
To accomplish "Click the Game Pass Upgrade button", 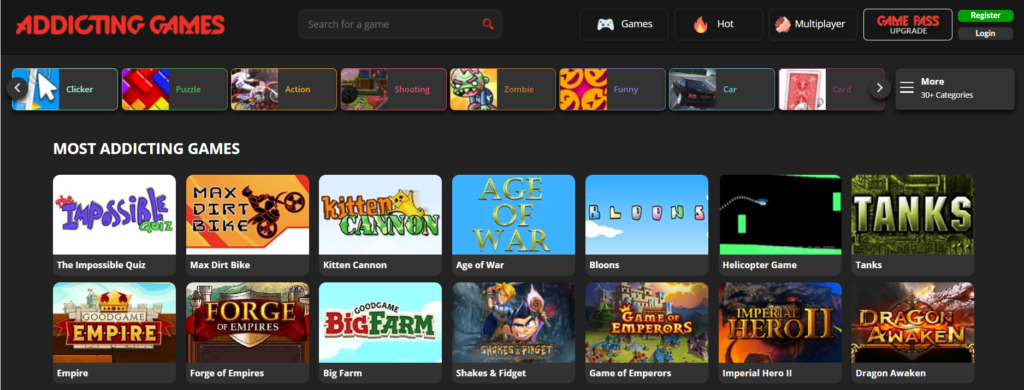I will (x=908, y=25).
